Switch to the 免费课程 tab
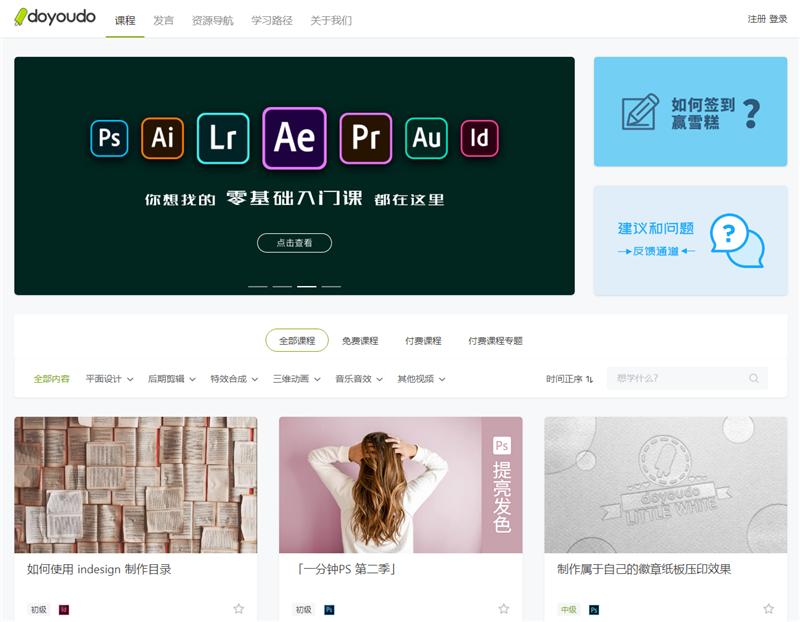The width and height of the screenshot is (800, 622). [x=361, y=340]
